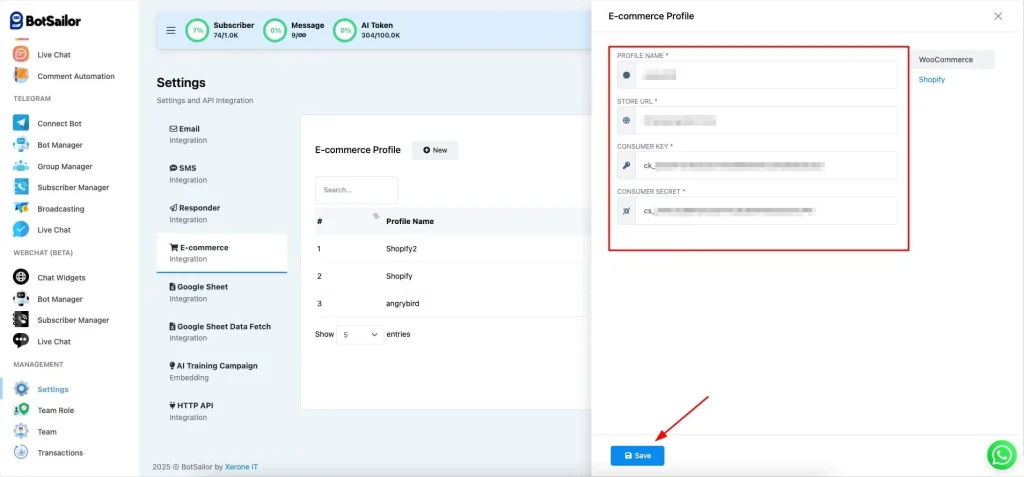Open the Broadcasting icon
The width and height of the screenshot is (1024, 477).
21,208
